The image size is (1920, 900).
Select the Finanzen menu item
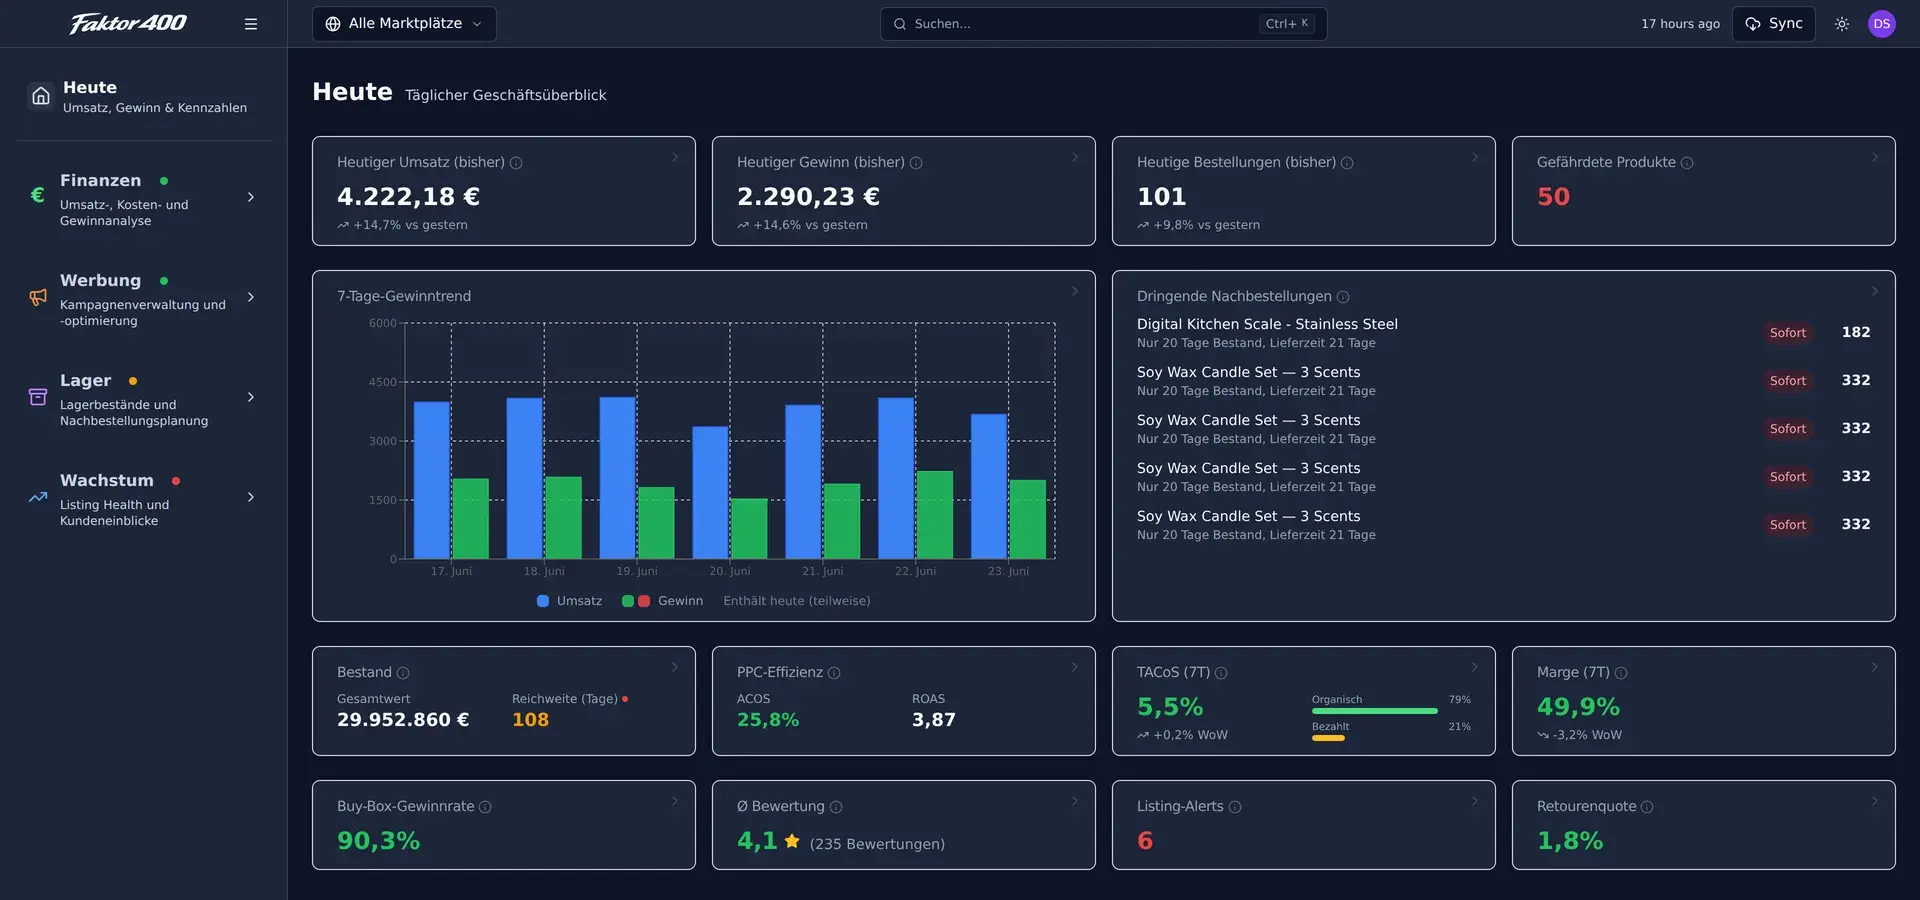143,197
